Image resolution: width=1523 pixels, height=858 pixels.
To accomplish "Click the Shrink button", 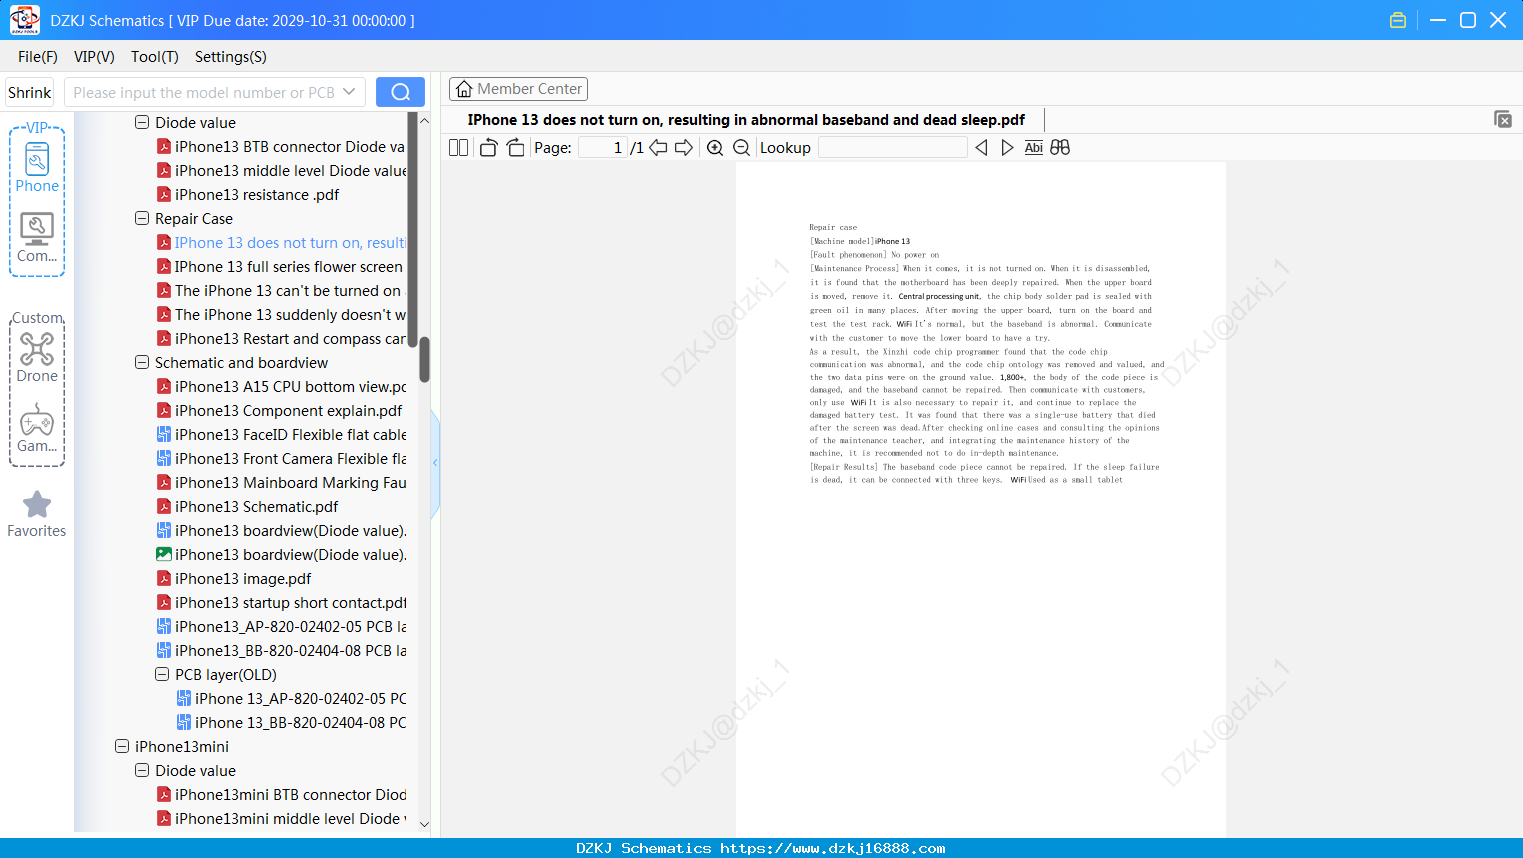I will (29, 92).
